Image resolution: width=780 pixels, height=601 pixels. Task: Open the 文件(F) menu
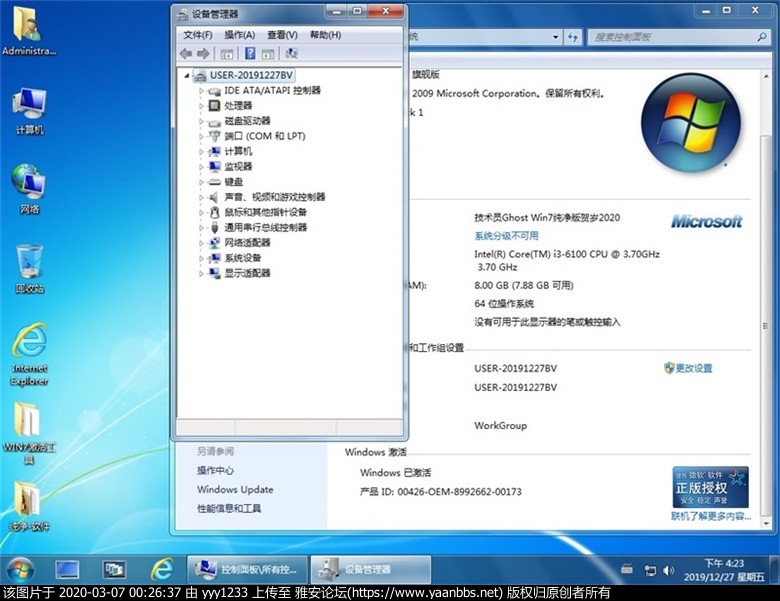coord(197,35)
